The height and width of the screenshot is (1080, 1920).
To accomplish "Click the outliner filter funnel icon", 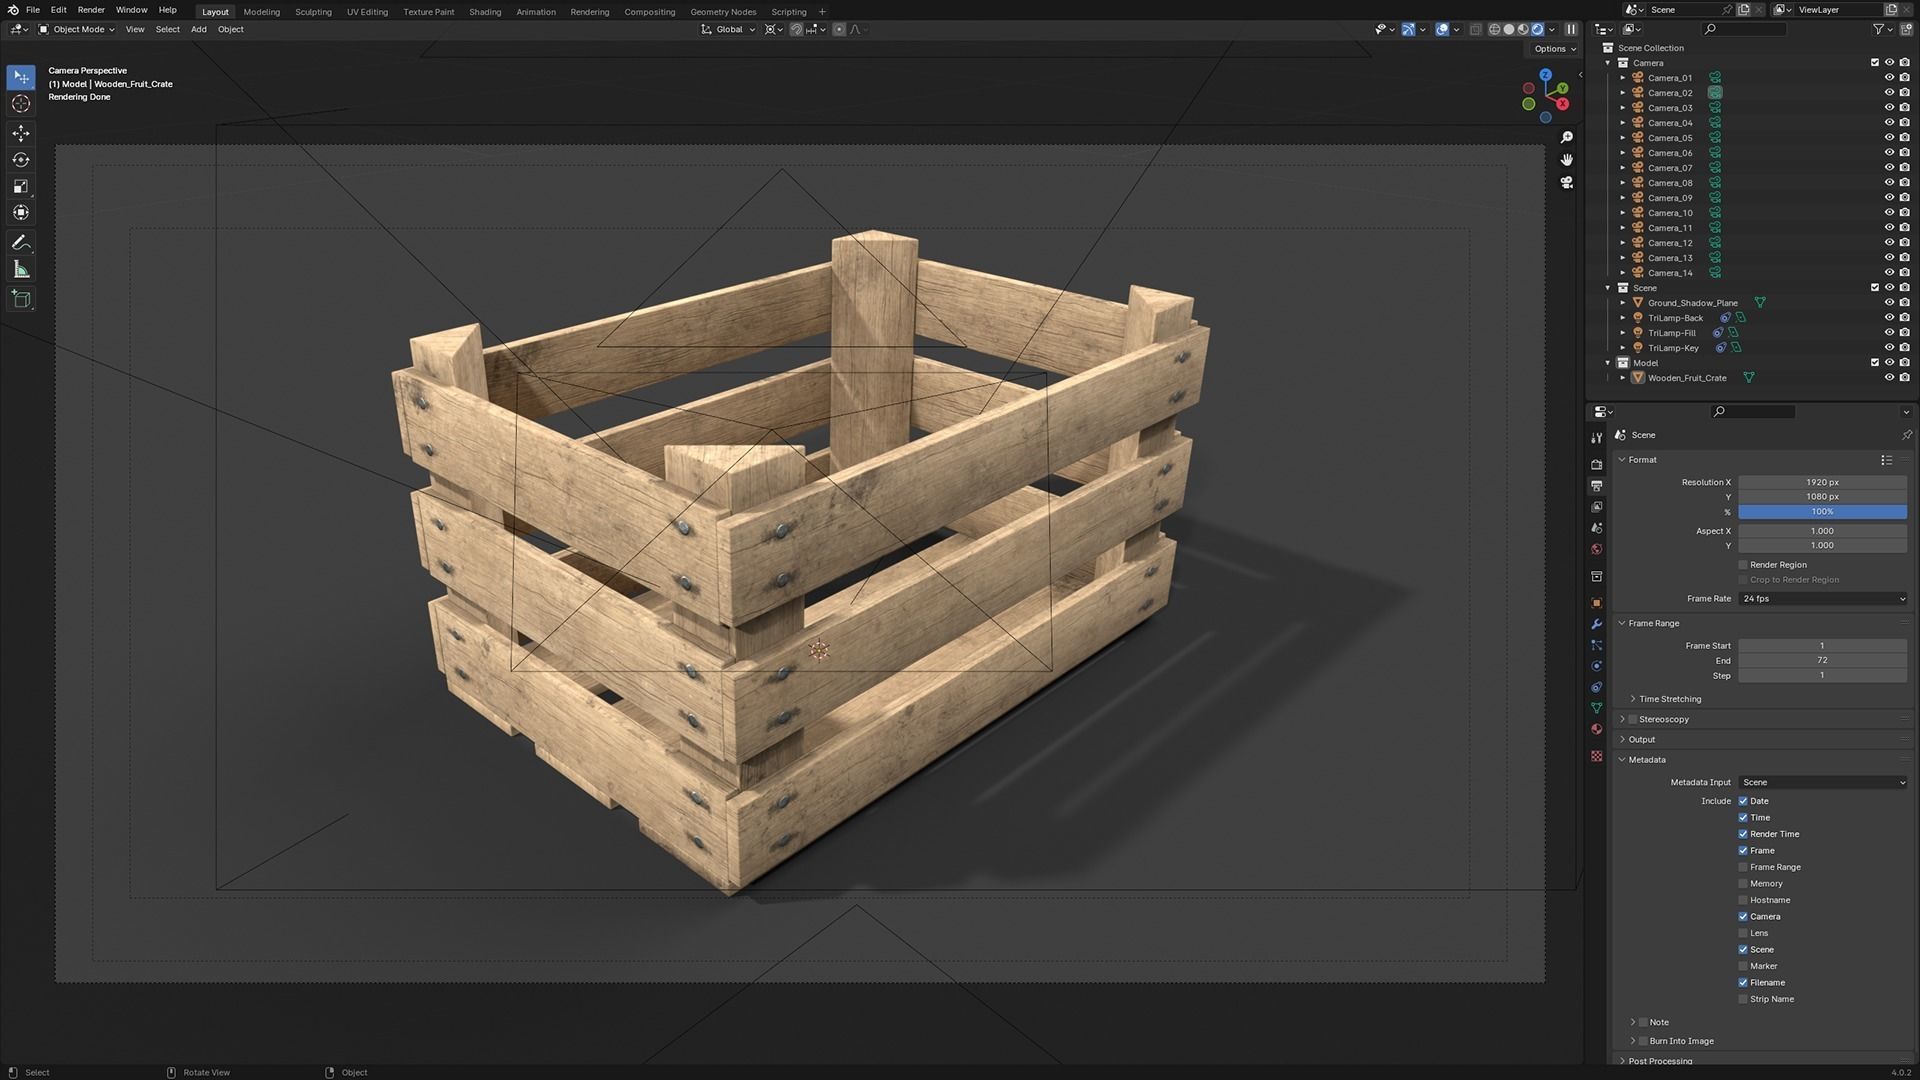I will pos(1879,29).
